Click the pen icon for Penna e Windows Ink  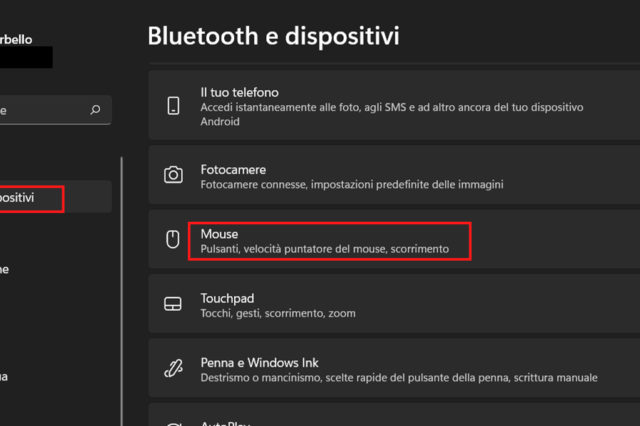[x=173, y=369]
